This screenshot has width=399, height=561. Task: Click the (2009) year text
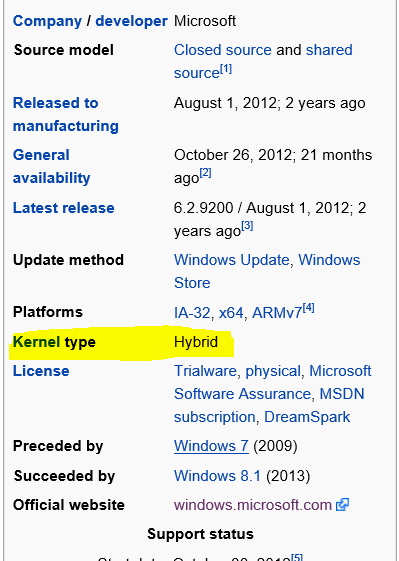pyautogui.click(x=275, y=447)
